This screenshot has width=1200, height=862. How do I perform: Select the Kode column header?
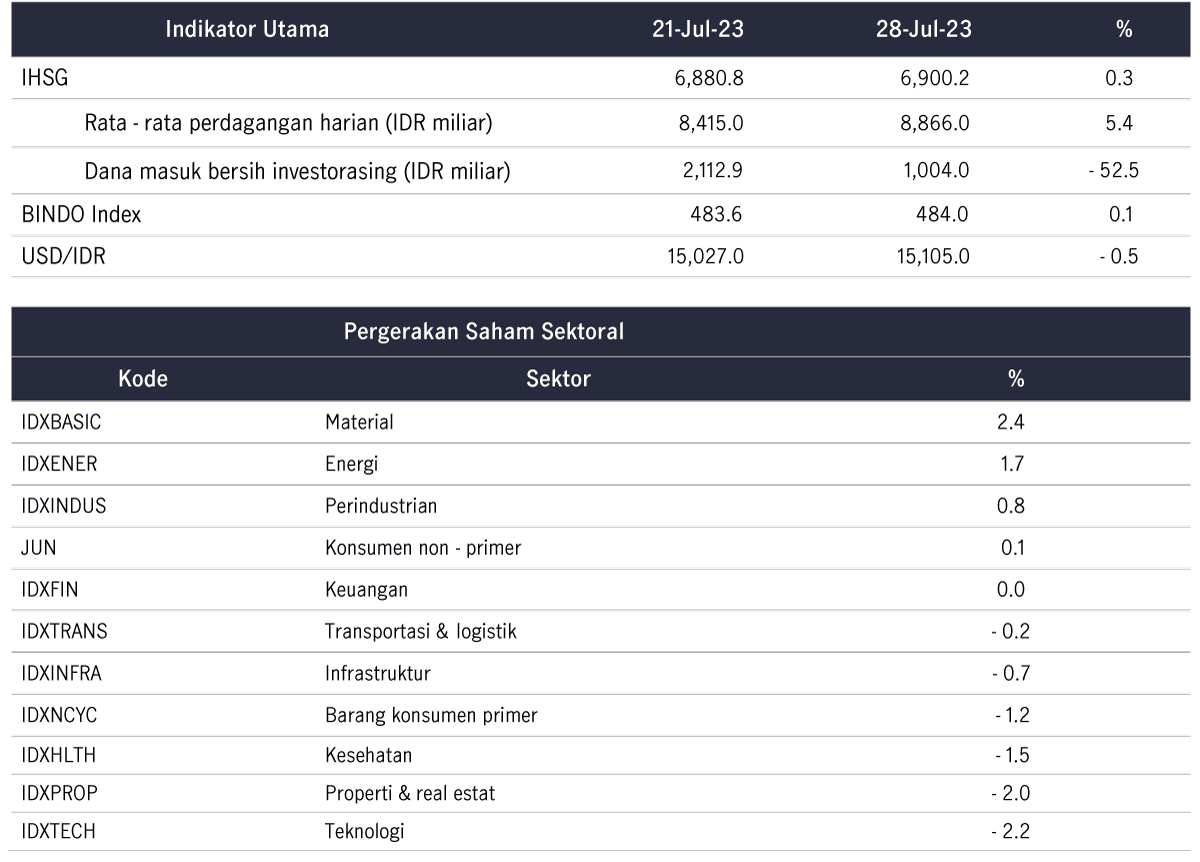point(143,379)
